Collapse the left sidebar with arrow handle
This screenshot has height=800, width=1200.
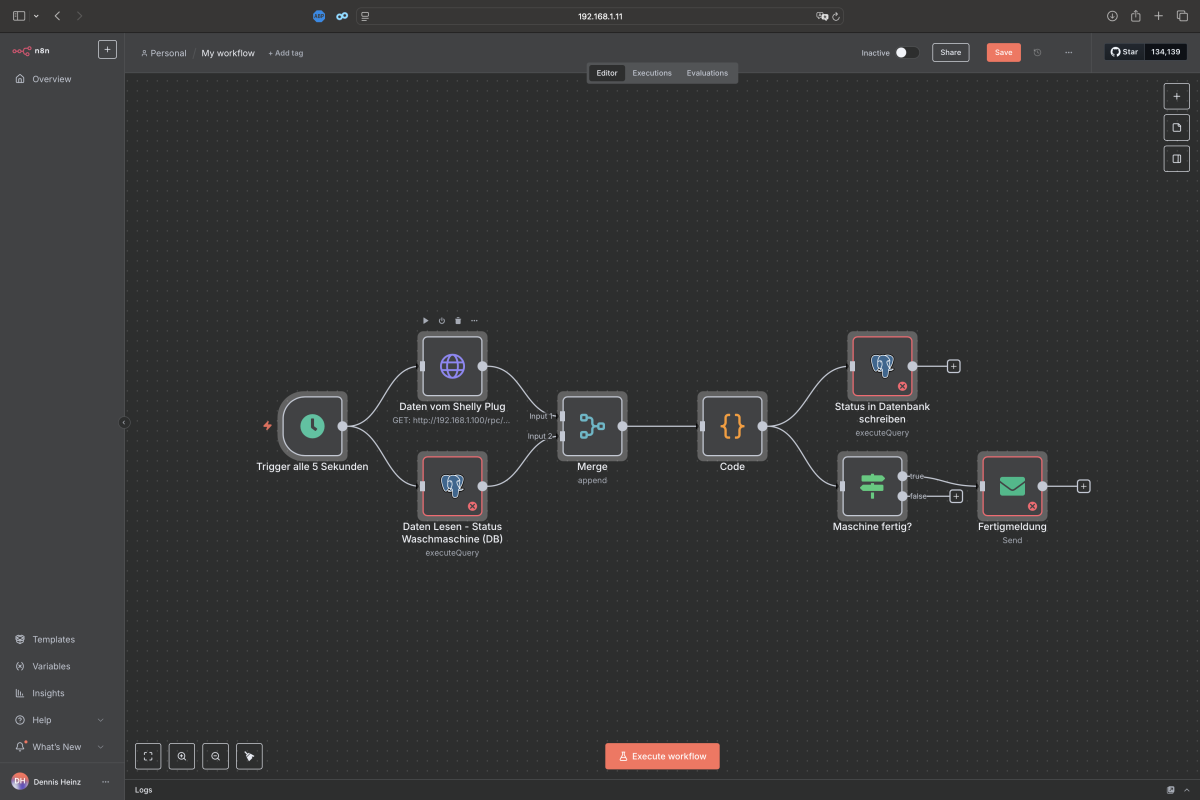pos(124,423)
